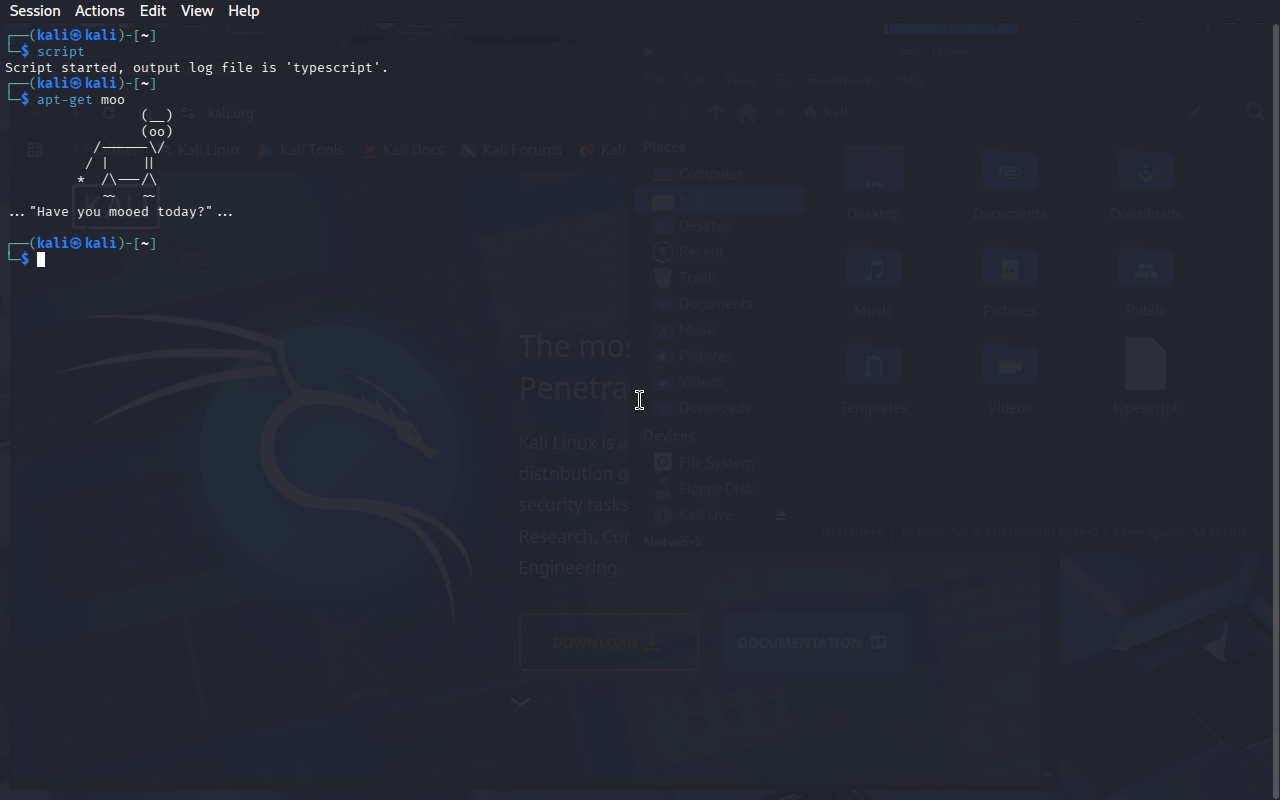Eject the Kali Live device
The height and width of the screenshot is (800, 1280).
pyautogui.click(x=781, y=515)
